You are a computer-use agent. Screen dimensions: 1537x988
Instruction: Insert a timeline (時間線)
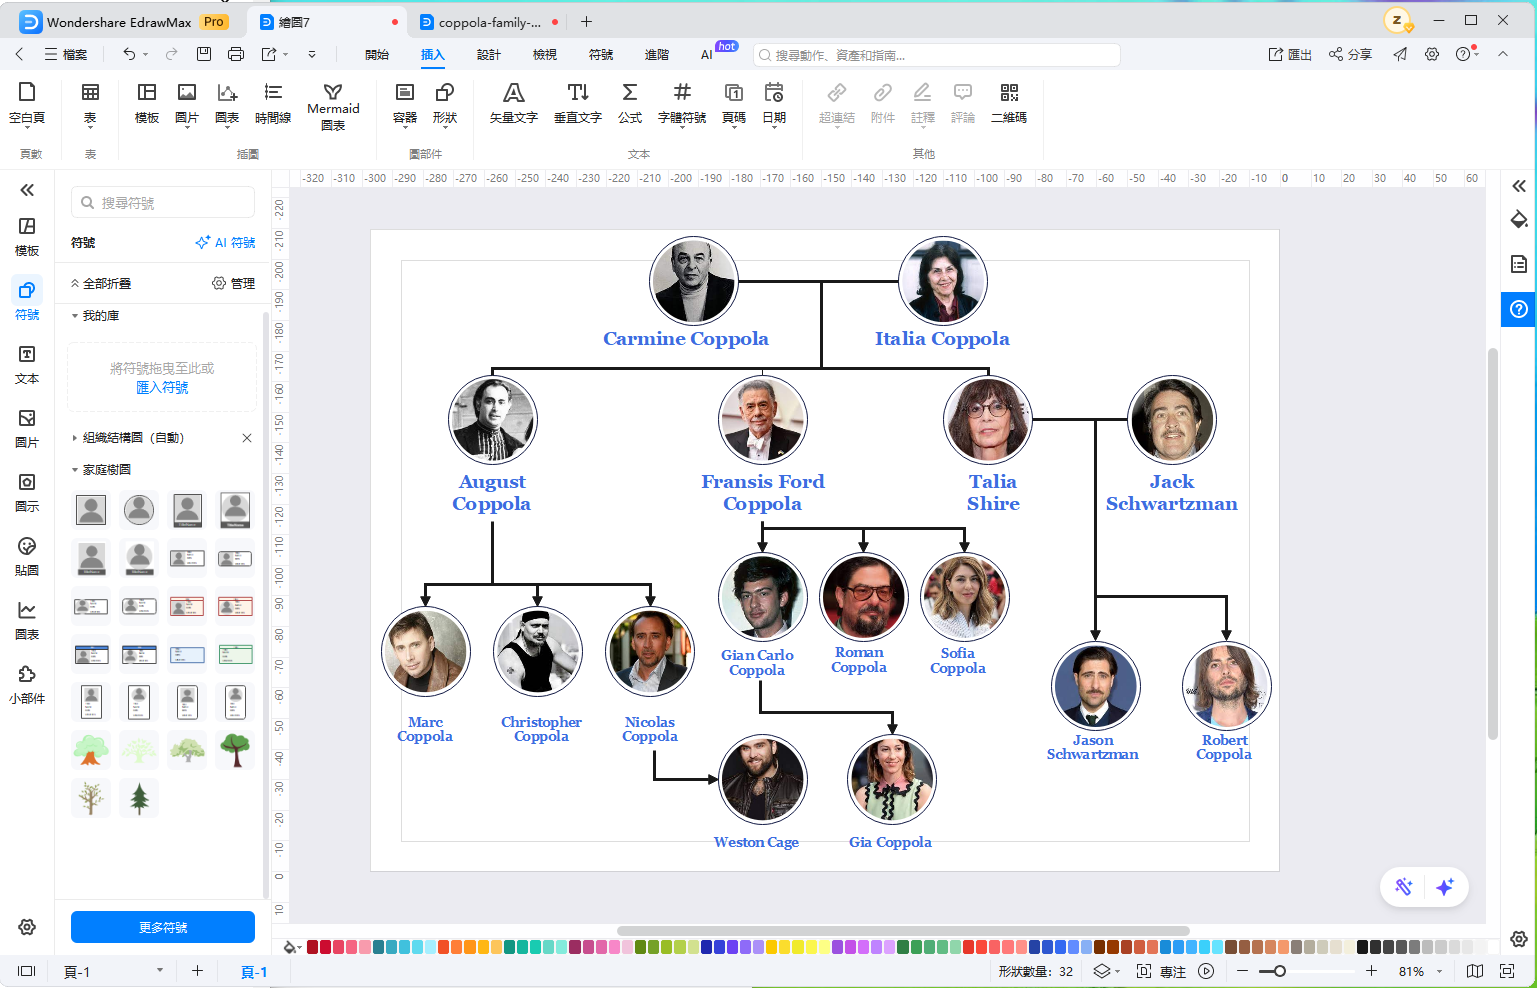(273, 104)
